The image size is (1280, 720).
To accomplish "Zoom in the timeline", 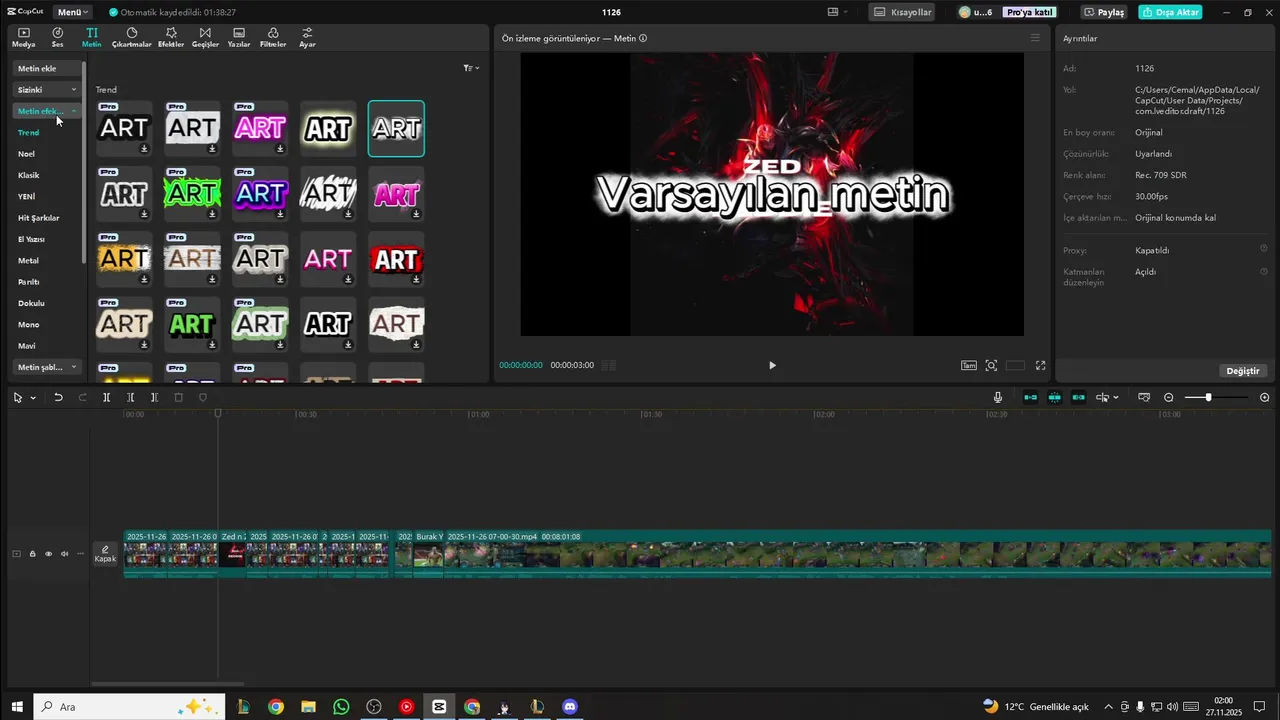I will (1264, 397).
